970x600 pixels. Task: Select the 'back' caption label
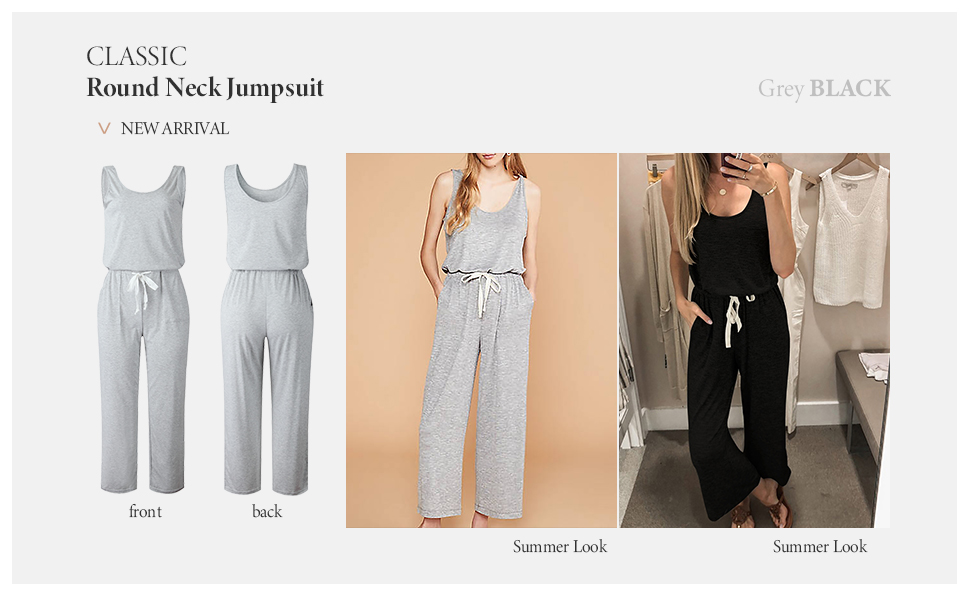click(x=267, y=512)
